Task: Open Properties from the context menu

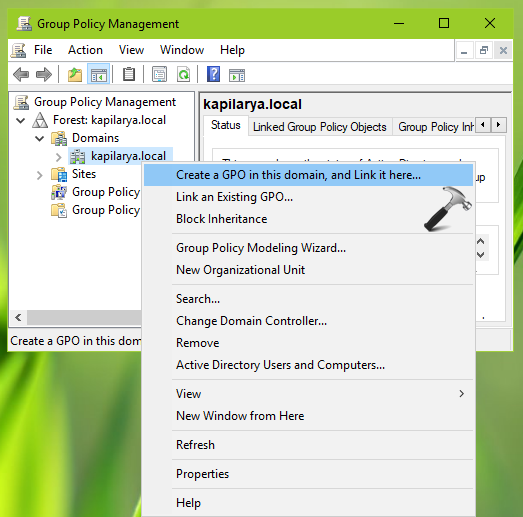Action: tap(309, 474)
